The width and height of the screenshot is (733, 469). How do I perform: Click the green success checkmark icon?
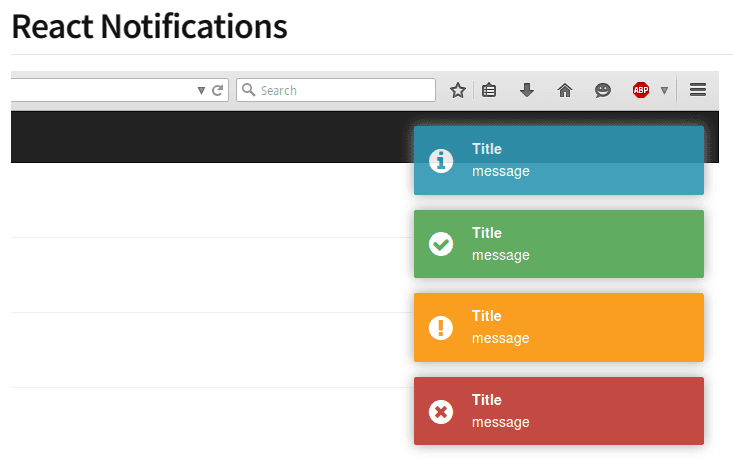pyautogui.click(x=441, y=244)
